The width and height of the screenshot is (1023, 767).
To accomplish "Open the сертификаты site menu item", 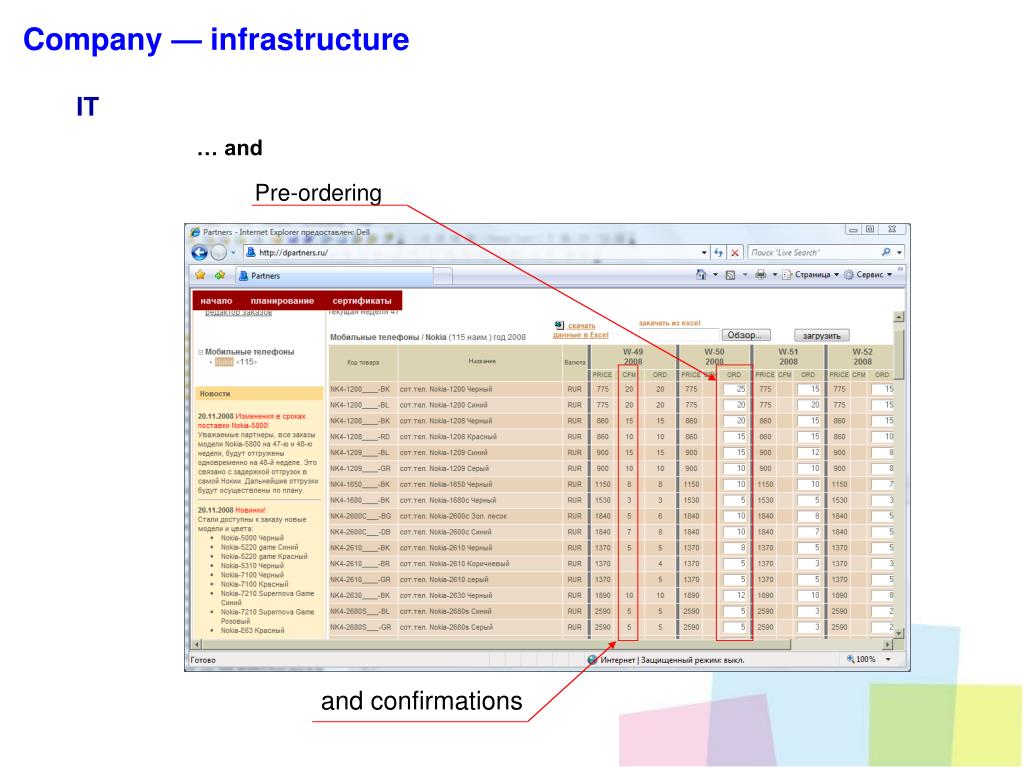I will (x=362, y=301).
